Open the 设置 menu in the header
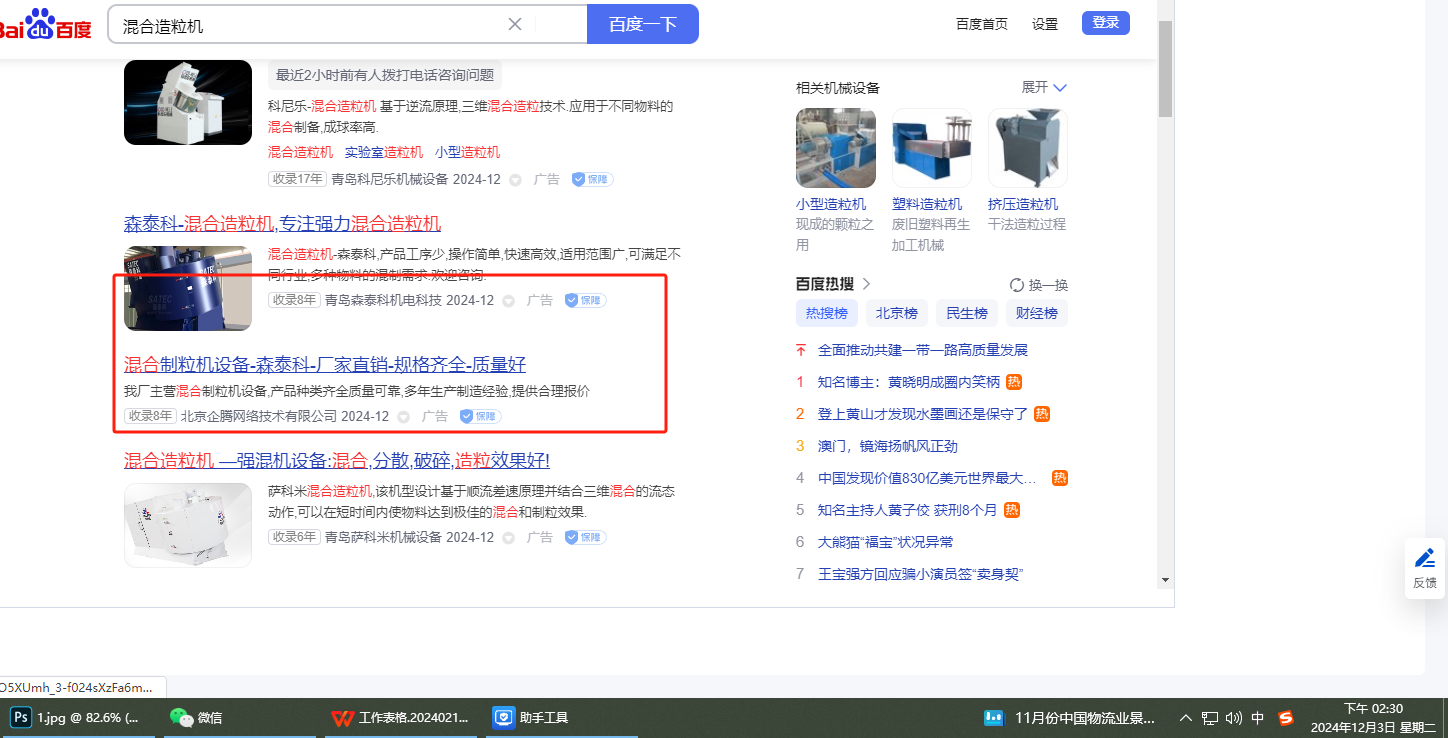 point(1045,24)
